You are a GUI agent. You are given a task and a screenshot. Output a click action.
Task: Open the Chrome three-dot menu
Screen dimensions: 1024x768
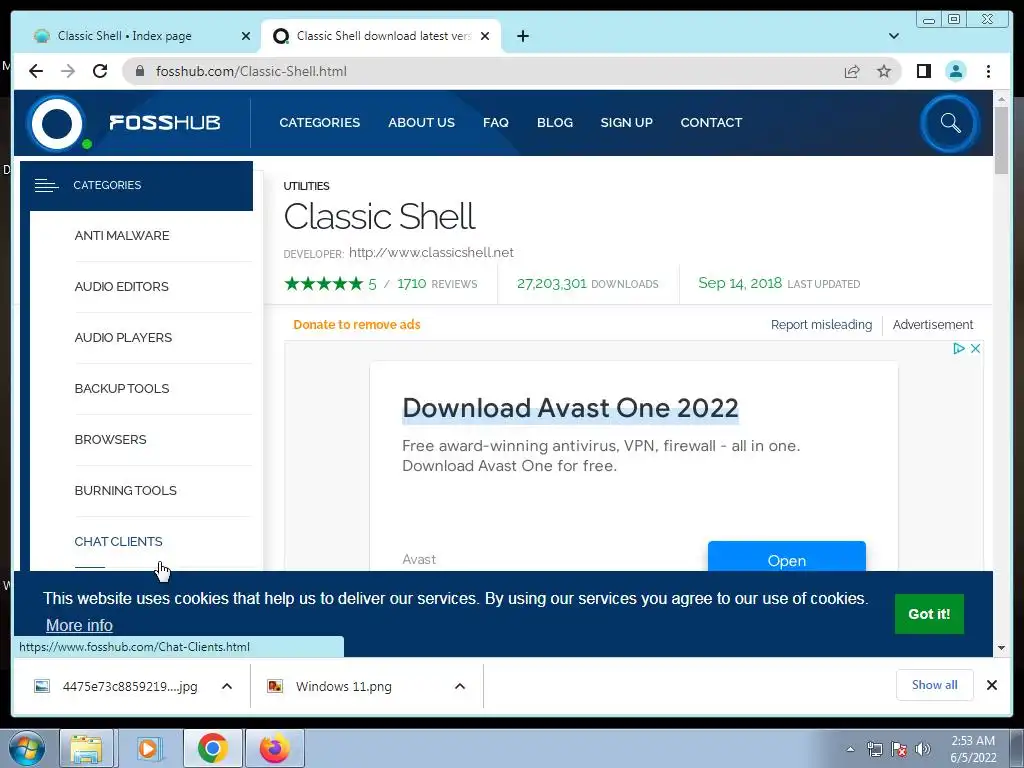coord(988,71)
